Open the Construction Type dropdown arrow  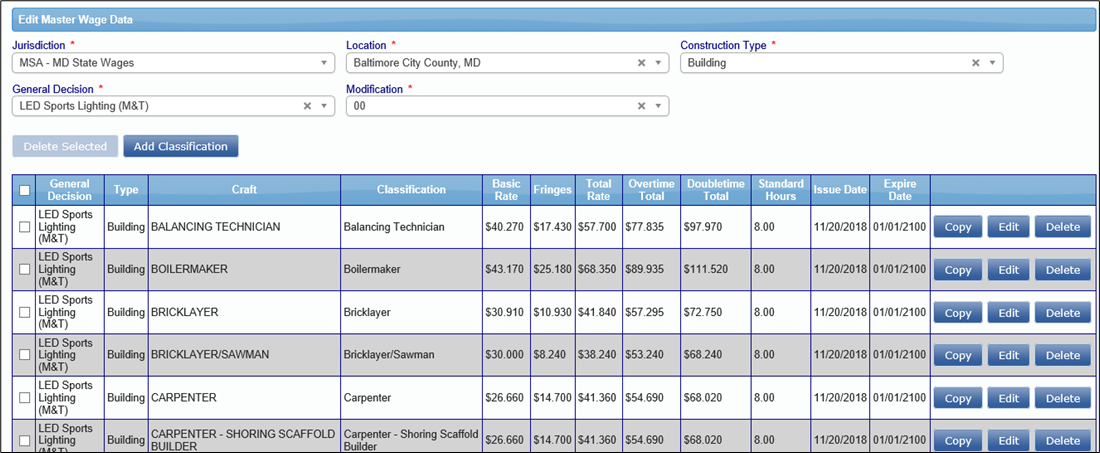coord(992,63)
